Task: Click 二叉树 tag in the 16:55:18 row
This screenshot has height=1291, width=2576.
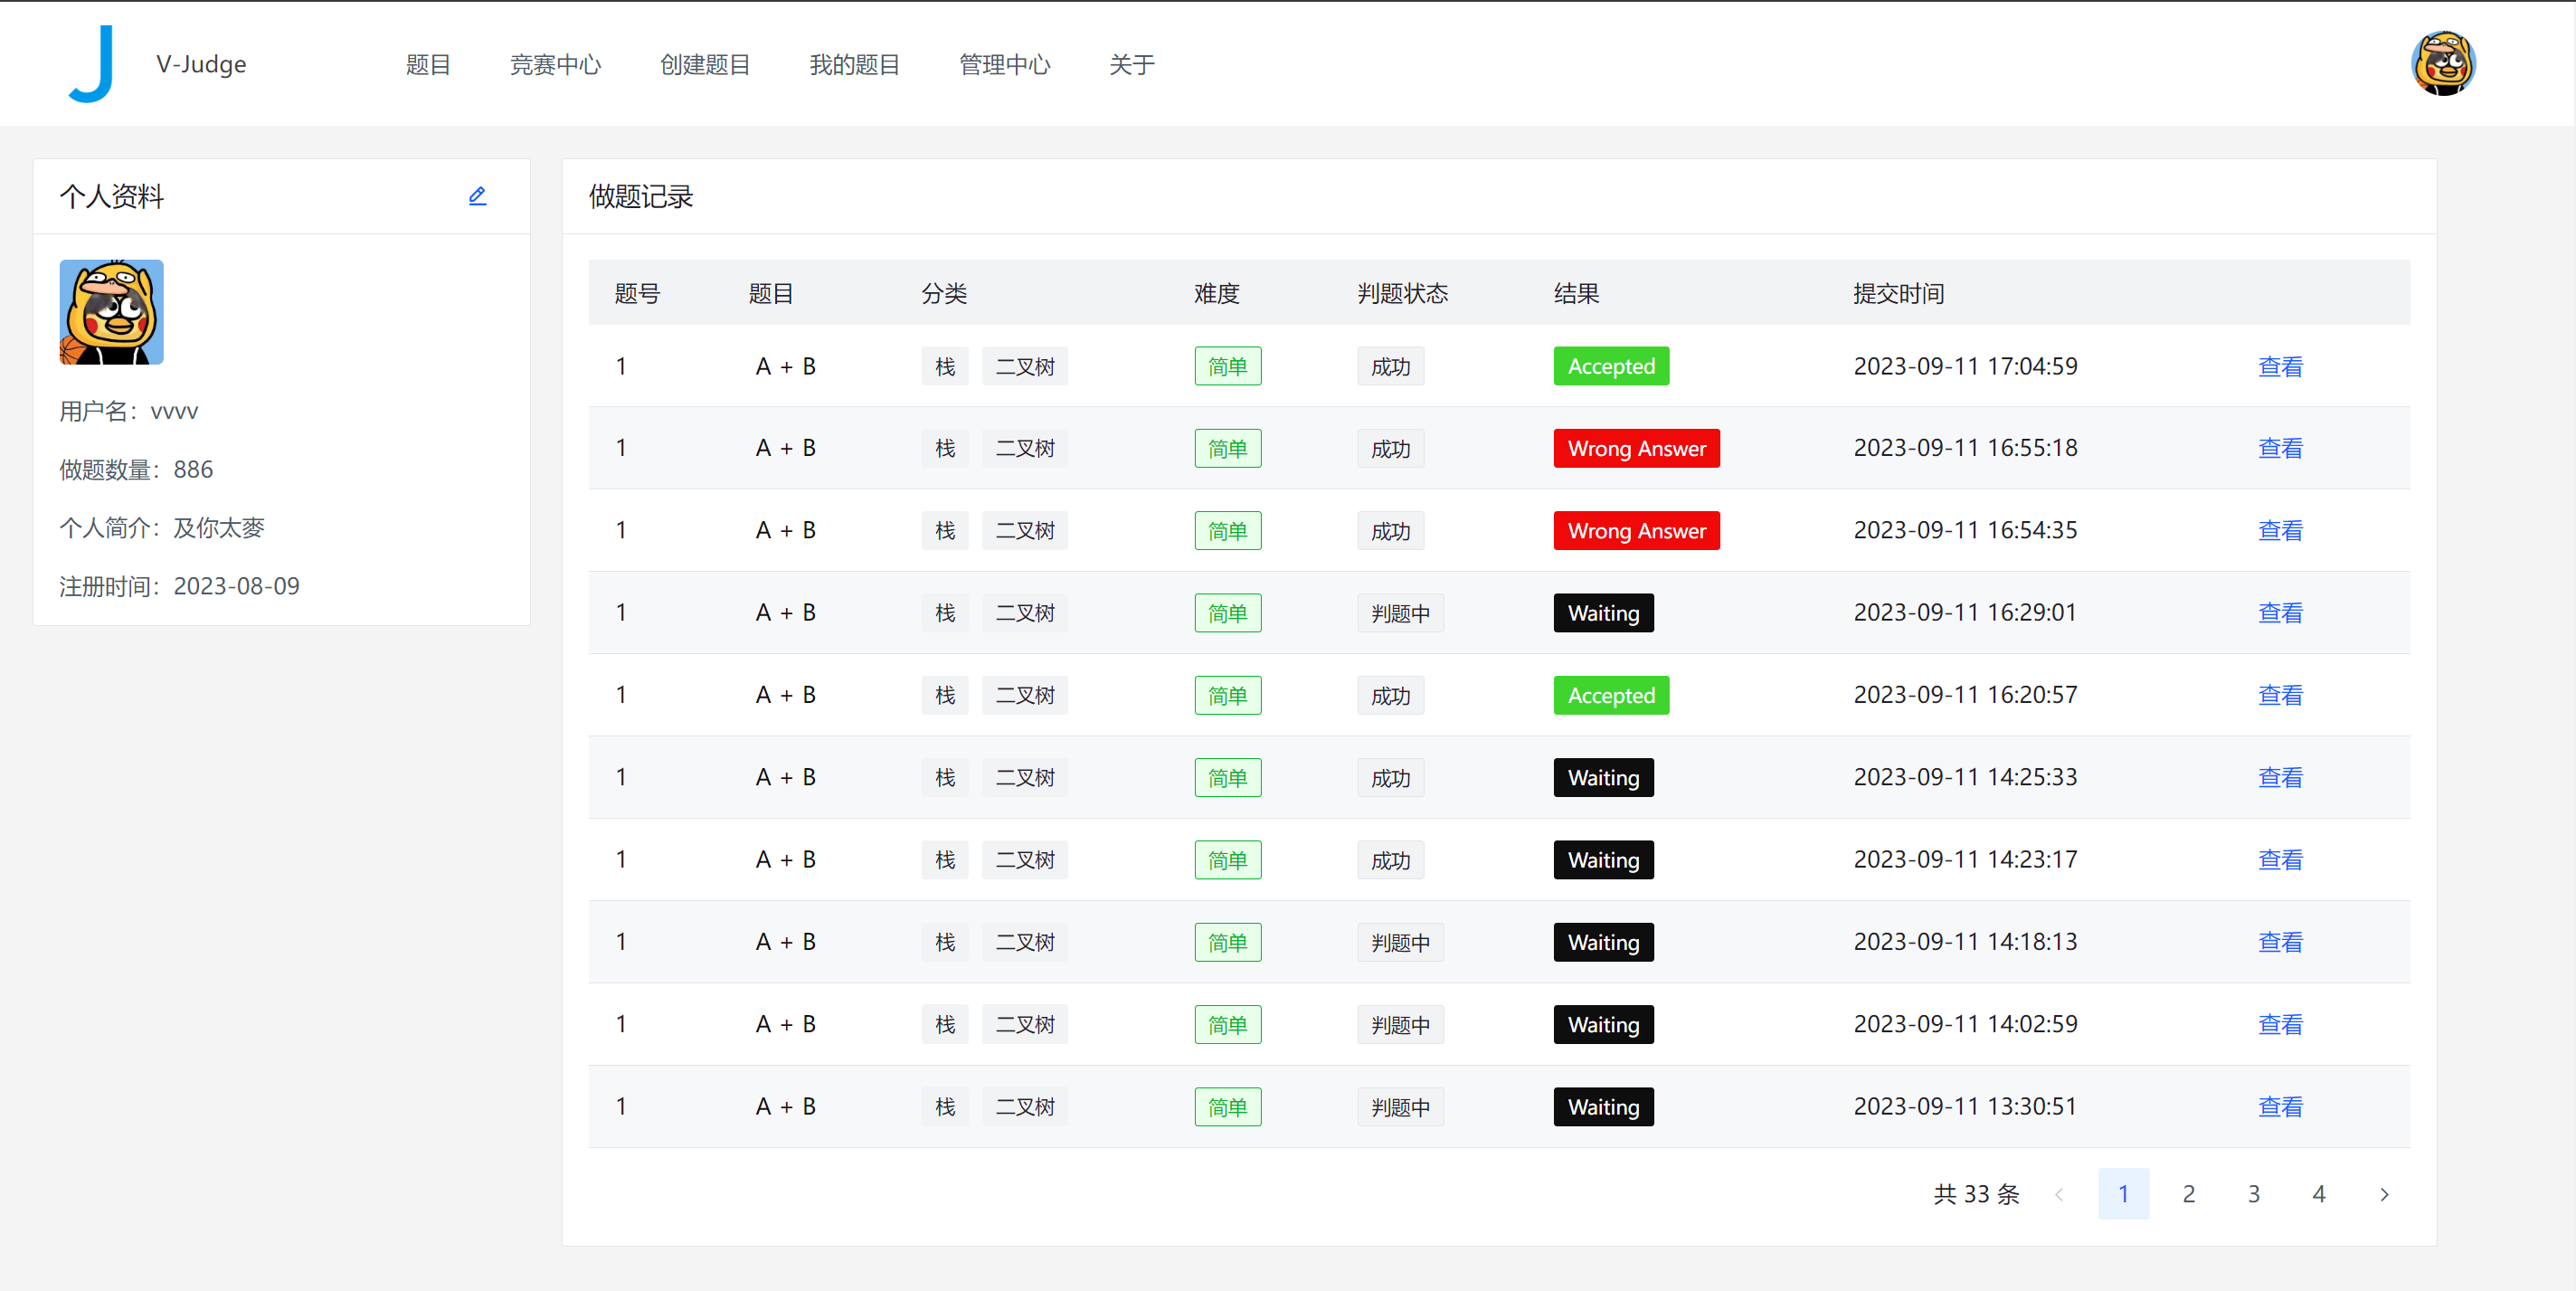Action: (1025, 448)
